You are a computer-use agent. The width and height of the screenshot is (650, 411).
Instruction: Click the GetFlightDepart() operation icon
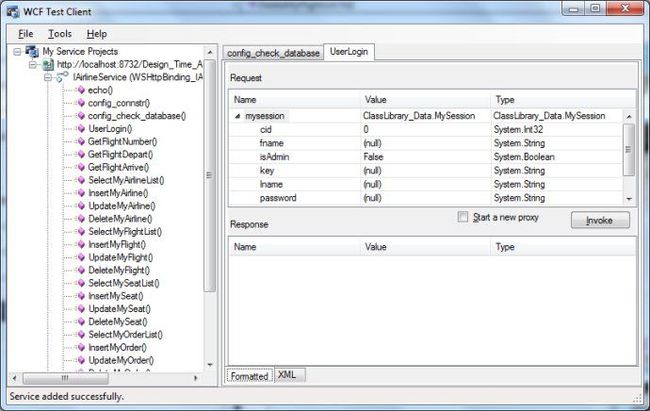tap(81, 154)
